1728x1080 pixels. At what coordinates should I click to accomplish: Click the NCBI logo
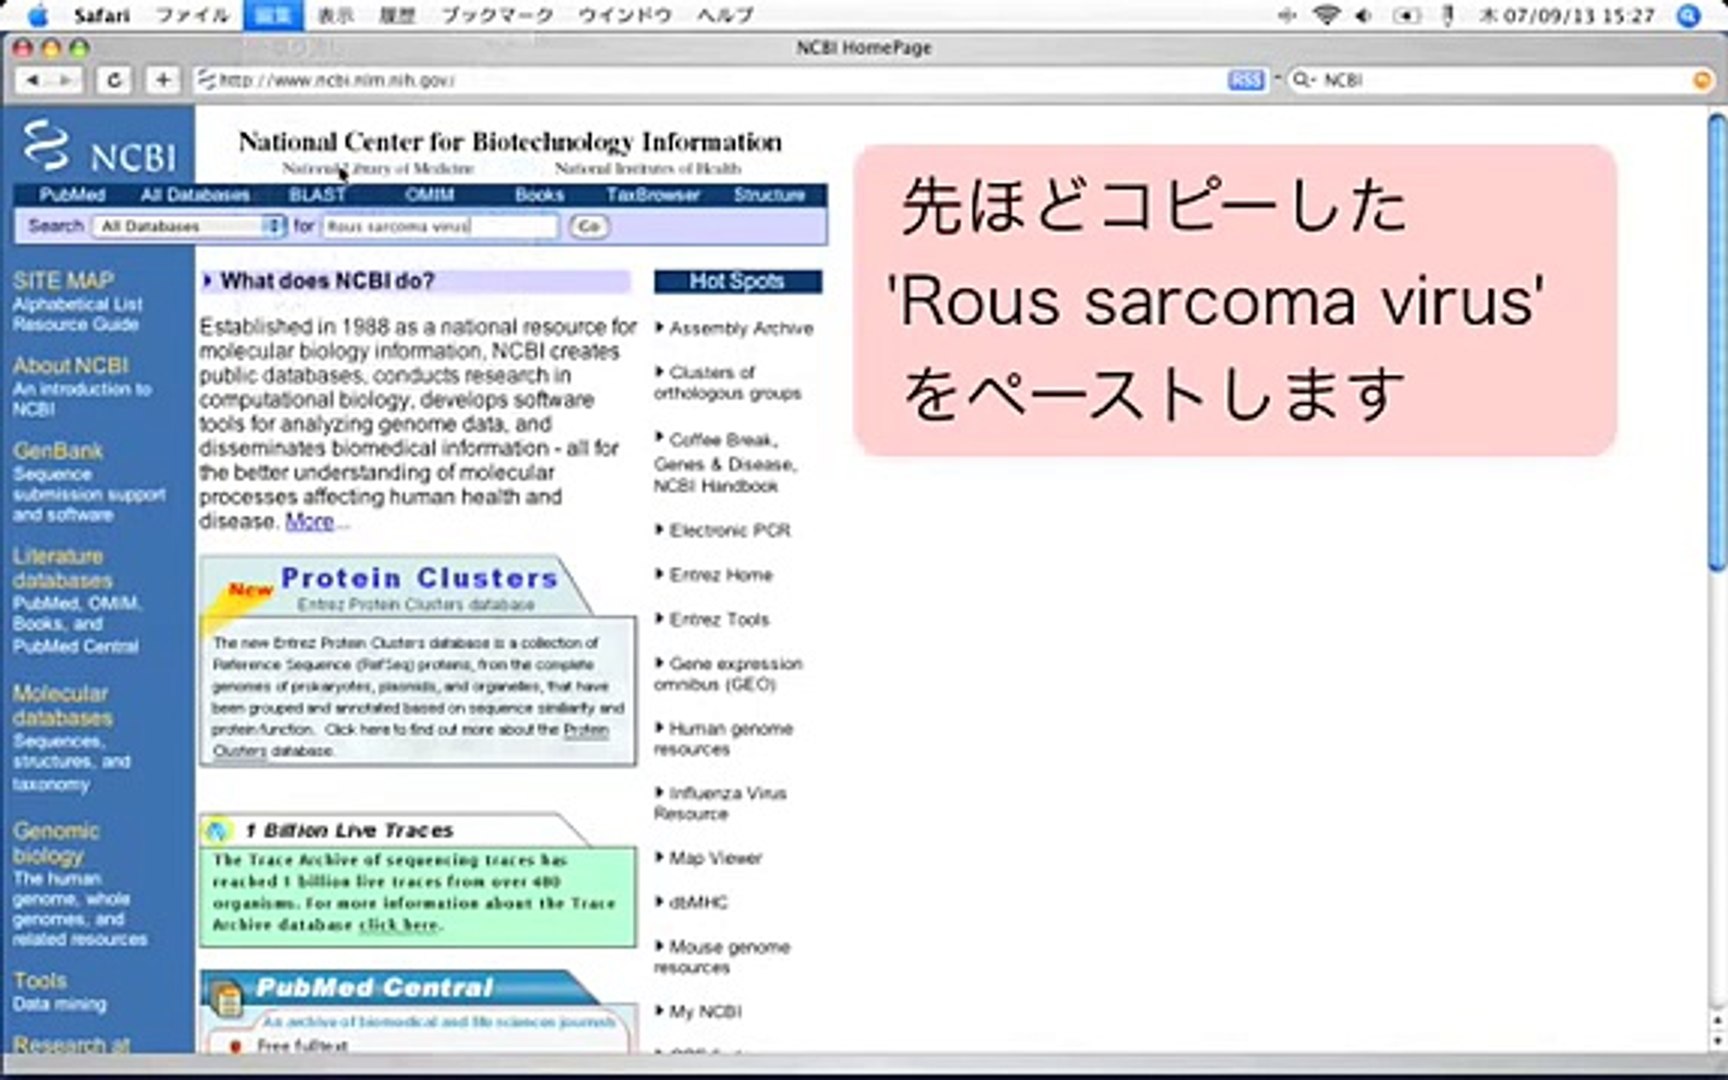pyautogui.click(x=99, y=148)
